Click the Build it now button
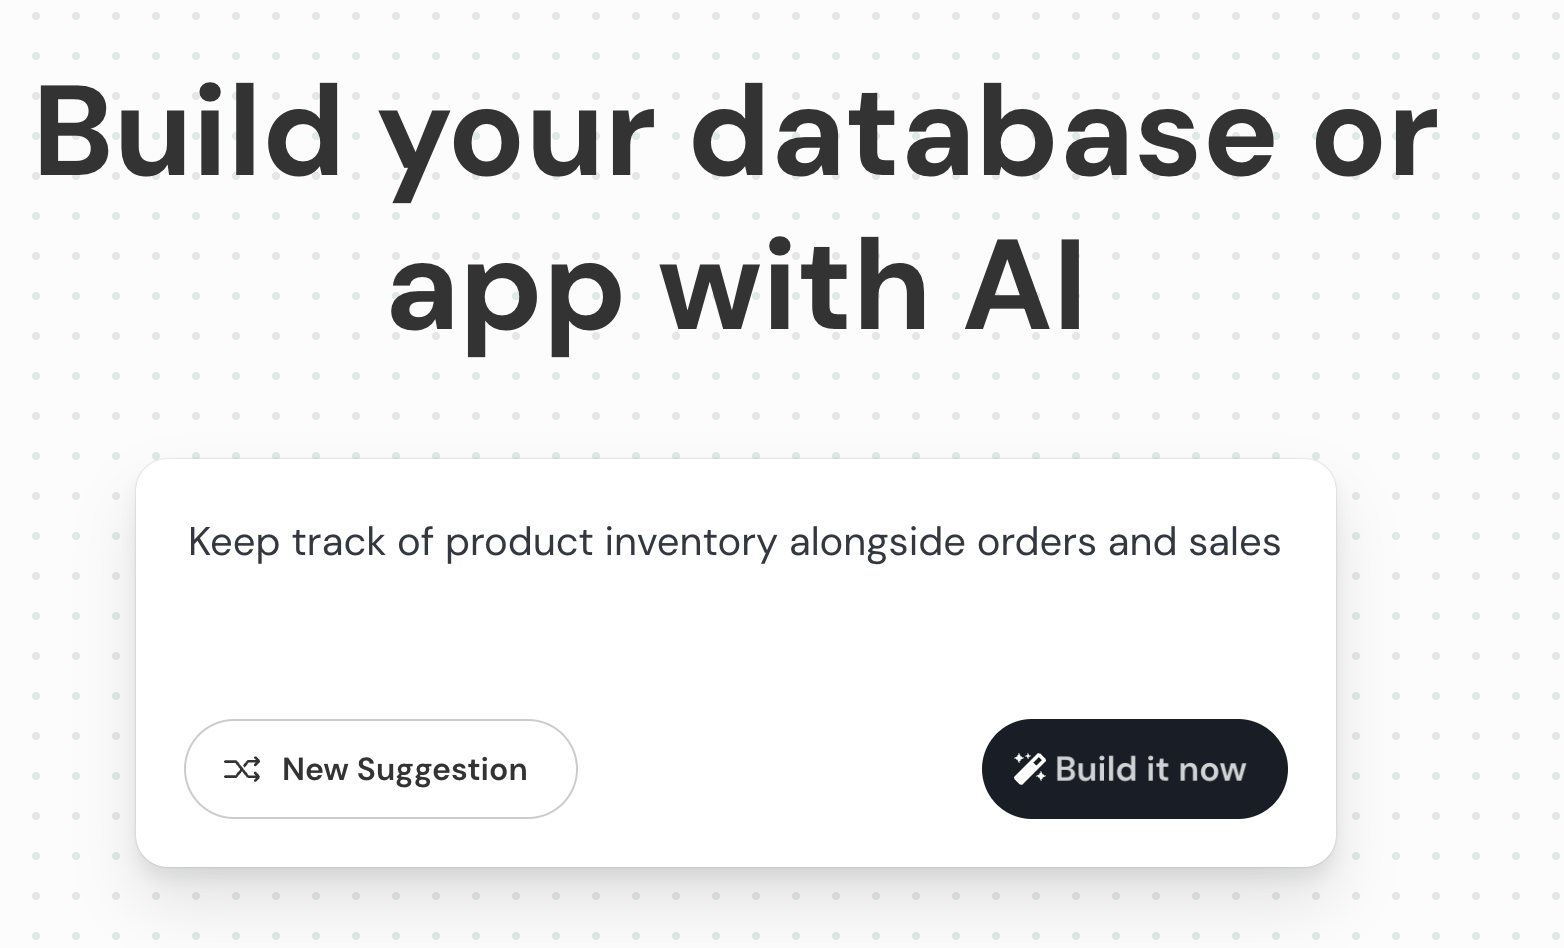Image resolution: width=1564 pixels, height=948 pixels. pos(1134,769)
